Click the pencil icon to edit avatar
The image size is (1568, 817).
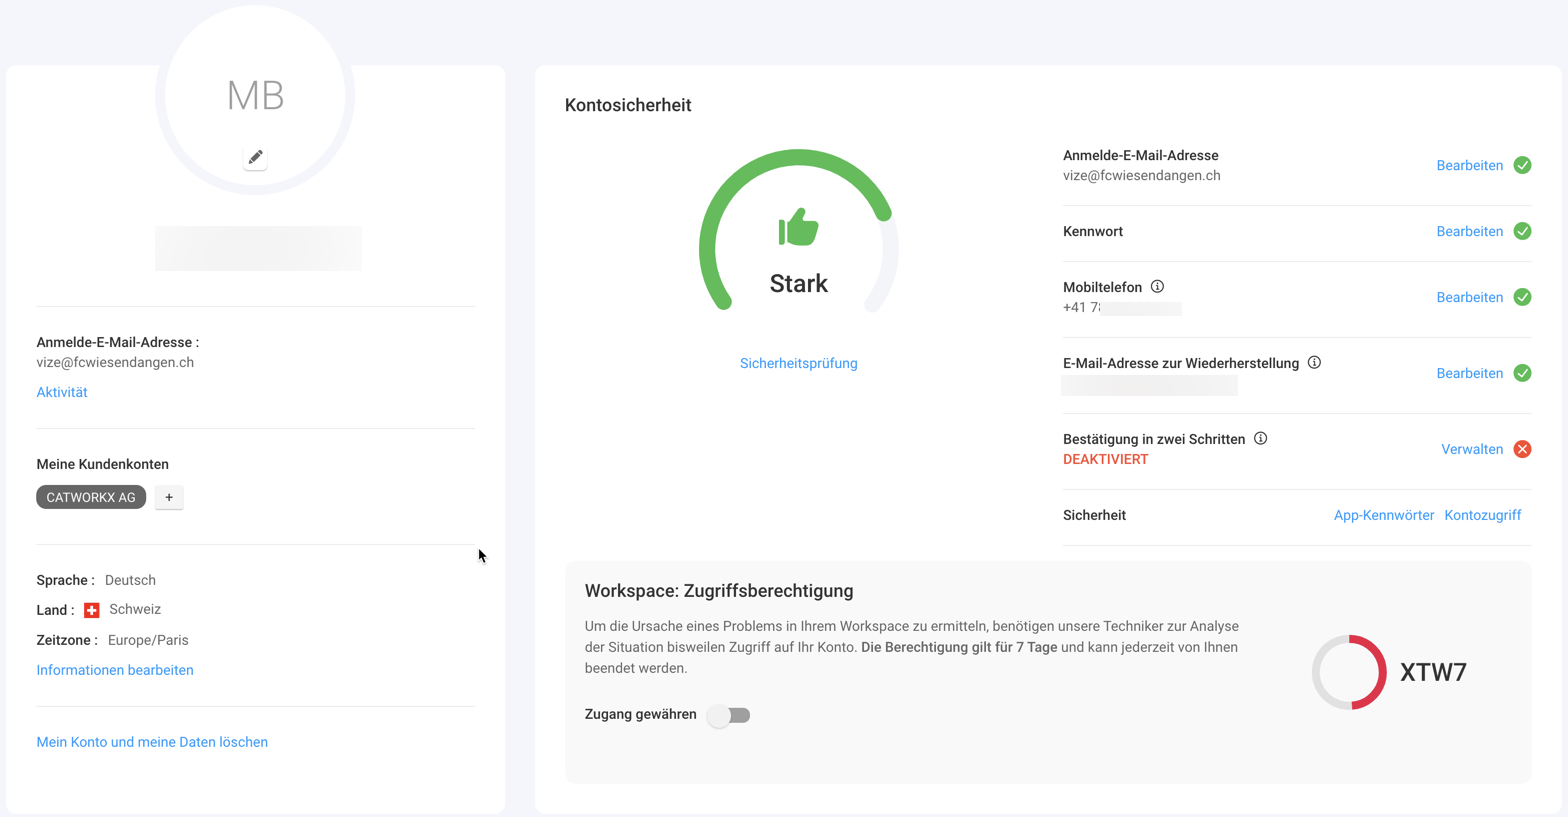255,158
